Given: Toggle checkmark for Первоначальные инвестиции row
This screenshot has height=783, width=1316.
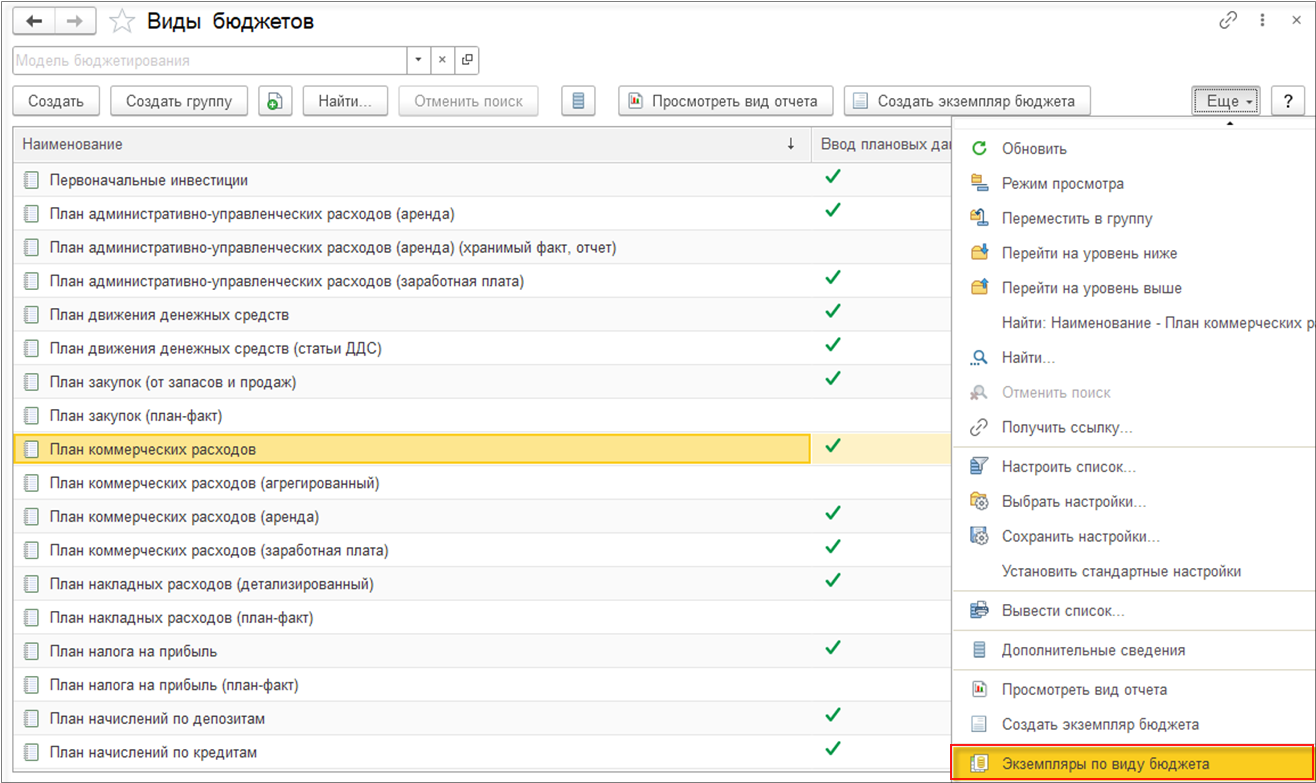Looking at the screenshot, I should click(x=832, y=177).
